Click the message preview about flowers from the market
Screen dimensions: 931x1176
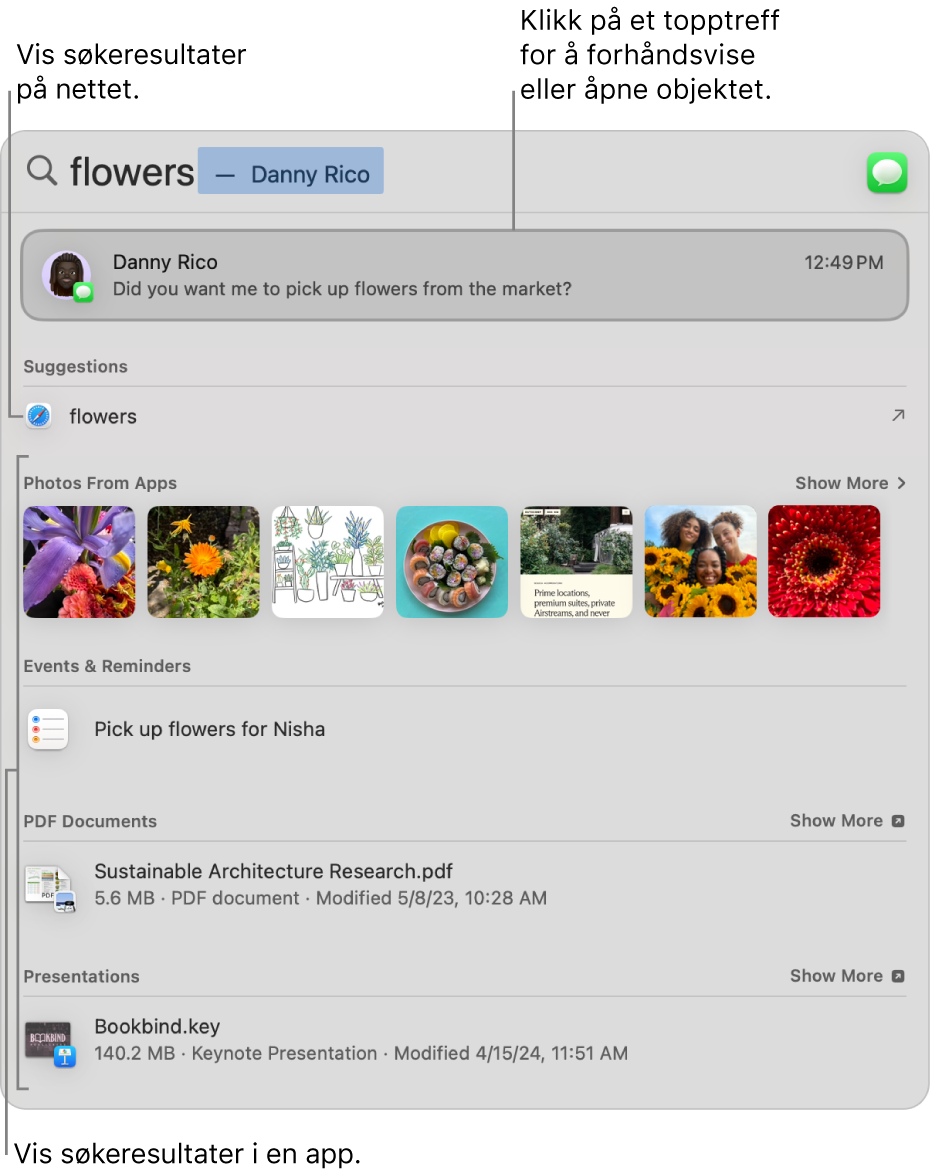[342, 289]
